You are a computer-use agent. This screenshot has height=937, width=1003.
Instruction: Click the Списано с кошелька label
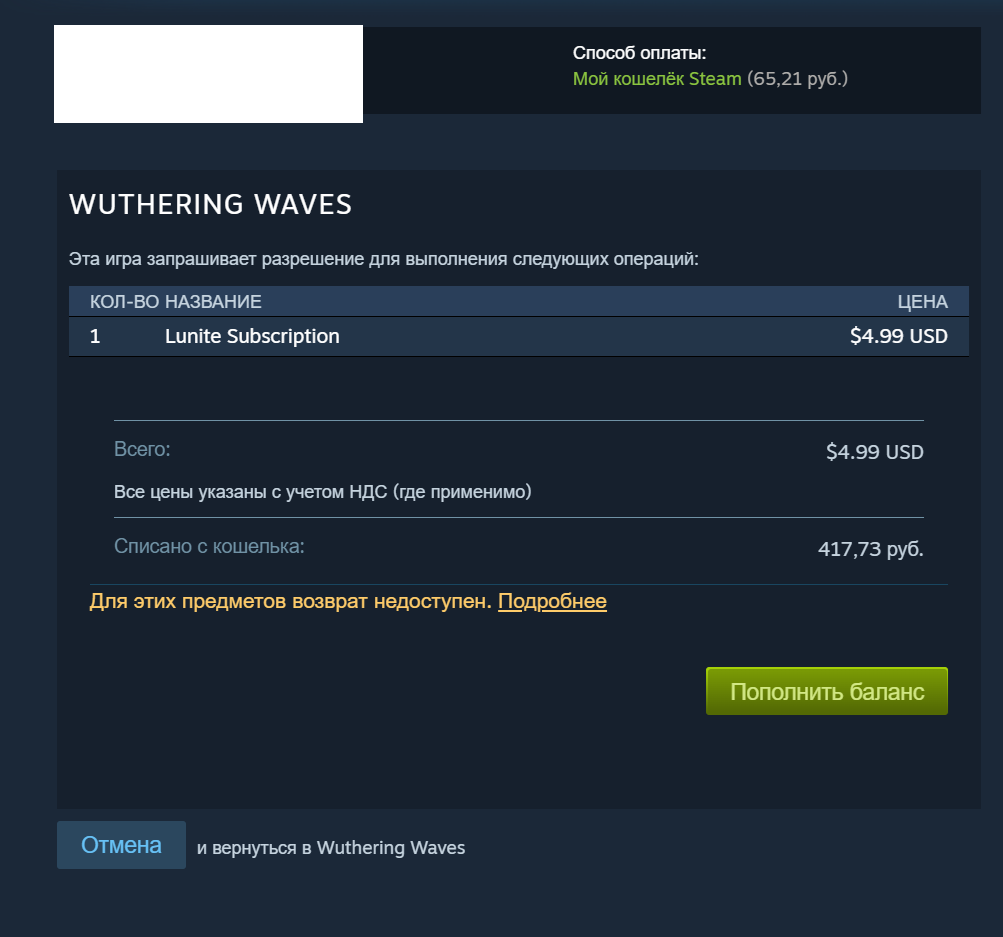coord(209,546)
